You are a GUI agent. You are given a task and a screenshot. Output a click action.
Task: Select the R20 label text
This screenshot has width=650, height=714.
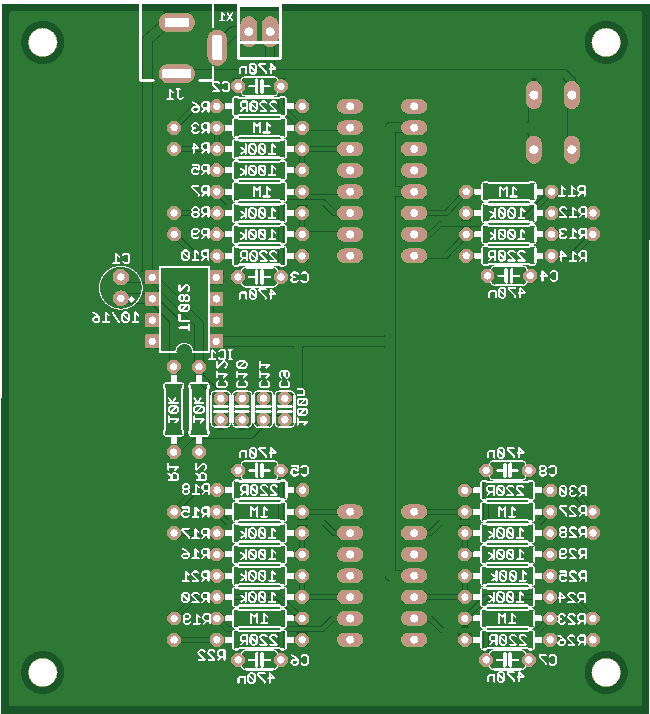pos(195,597)
